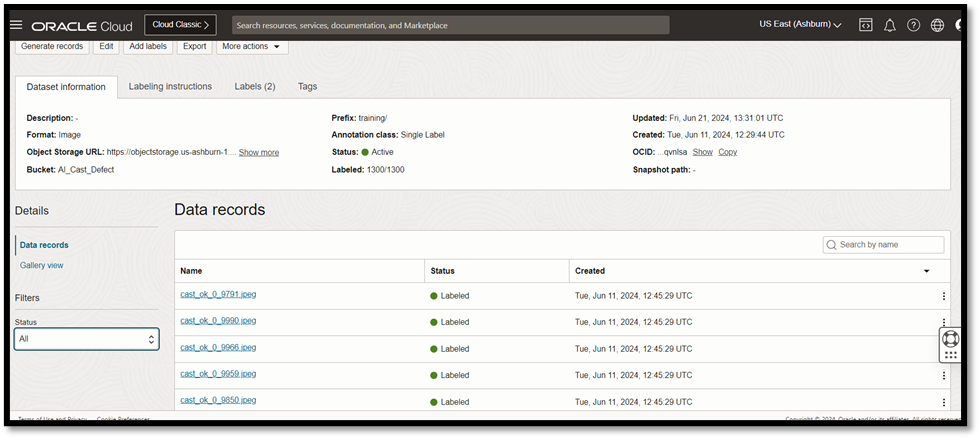
Task: Open the Cloud Shell developer tools icon
Action: [865, 25]
